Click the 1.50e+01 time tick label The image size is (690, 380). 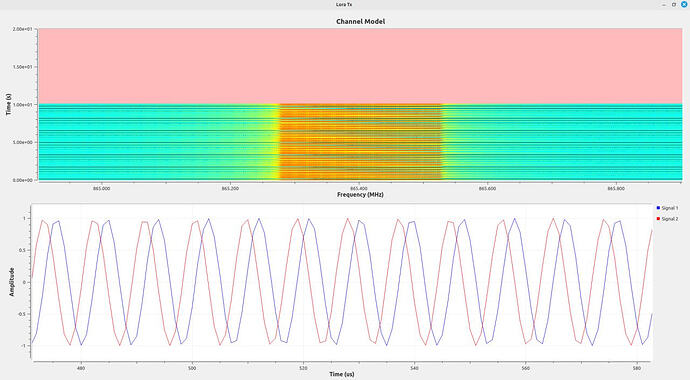(23, 67)
